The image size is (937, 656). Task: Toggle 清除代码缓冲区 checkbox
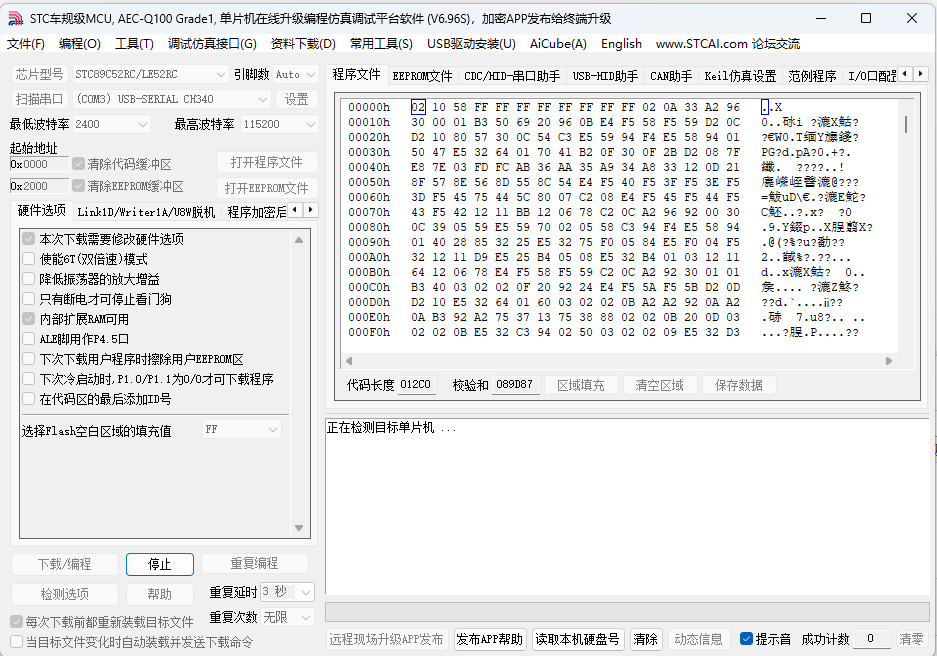[78, 164]
